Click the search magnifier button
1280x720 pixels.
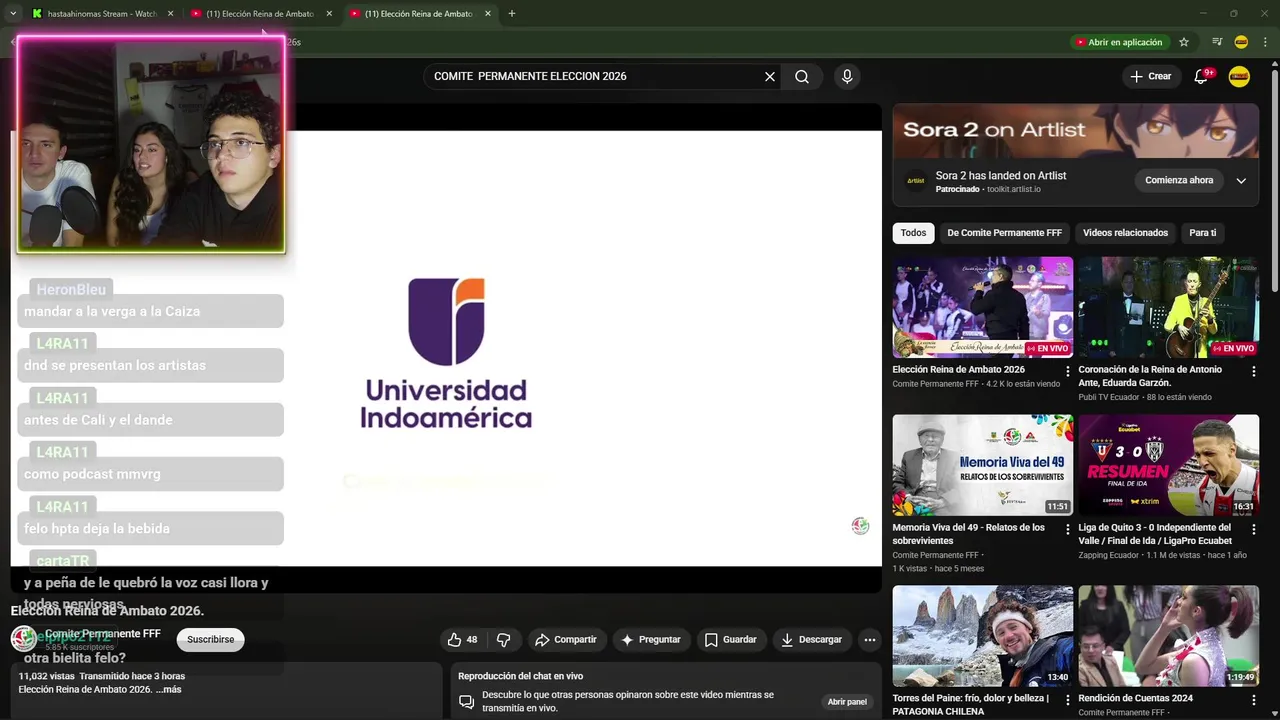[802, 76]
